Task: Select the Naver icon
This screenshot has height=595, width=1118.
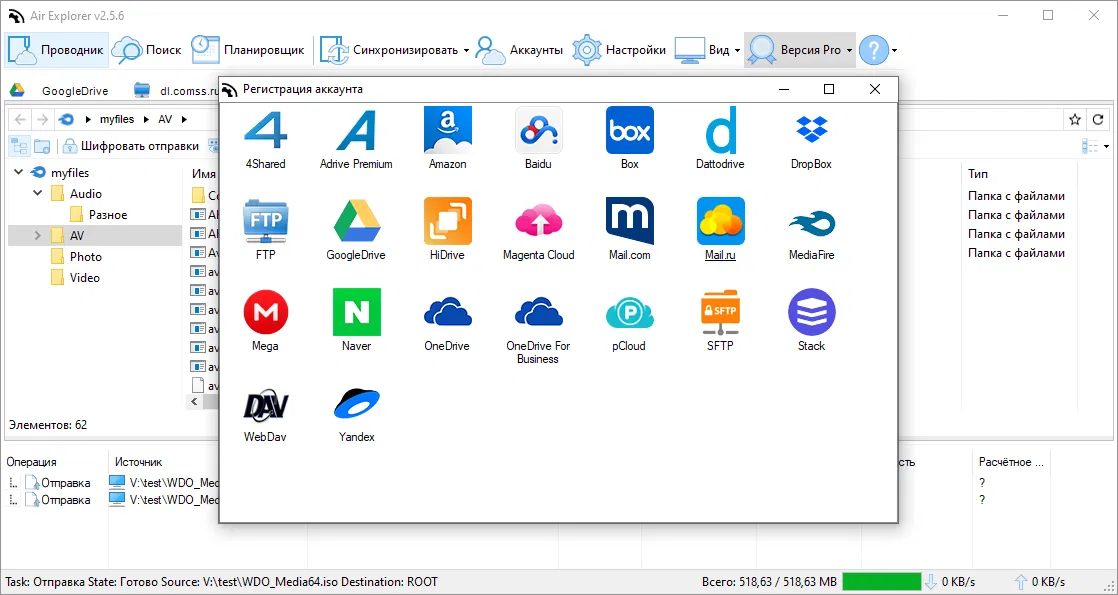Action: [x=356, y=312]
